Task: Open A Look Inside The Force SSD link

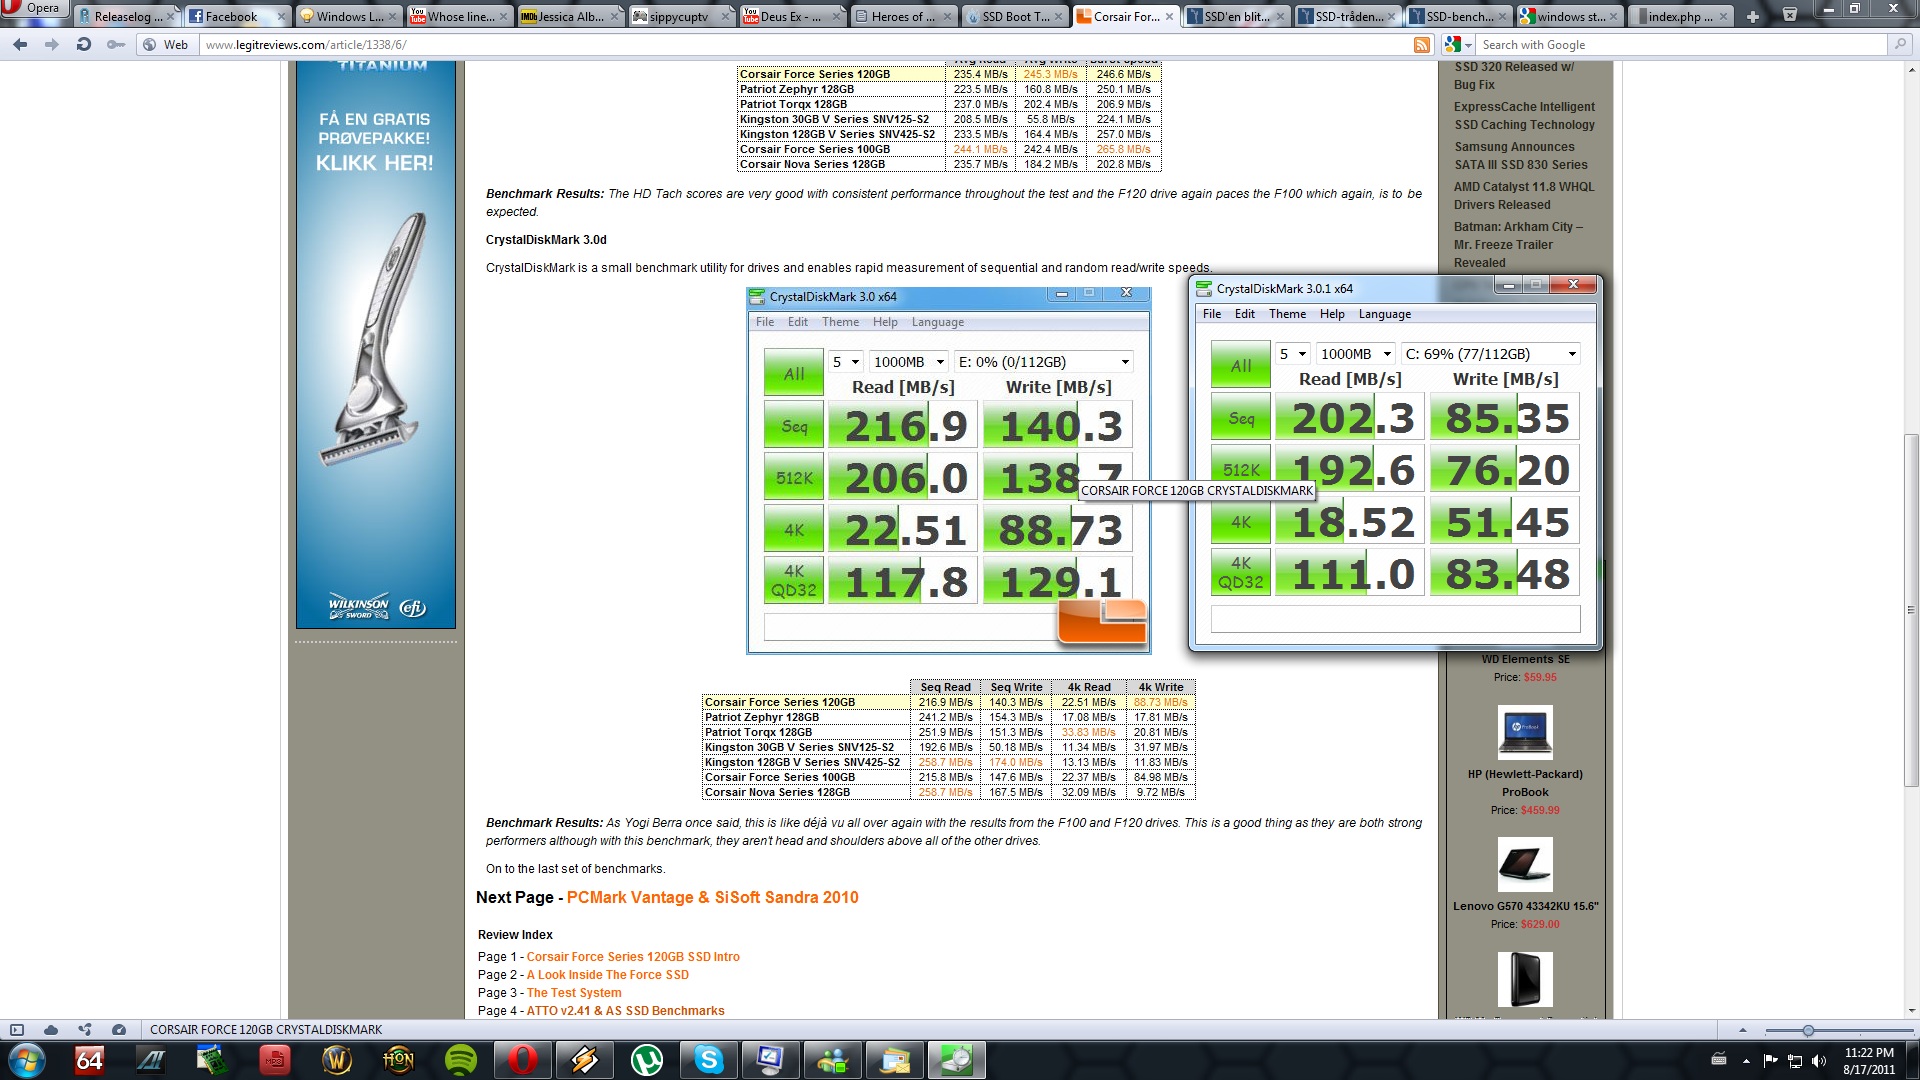Action: (607, 975)
